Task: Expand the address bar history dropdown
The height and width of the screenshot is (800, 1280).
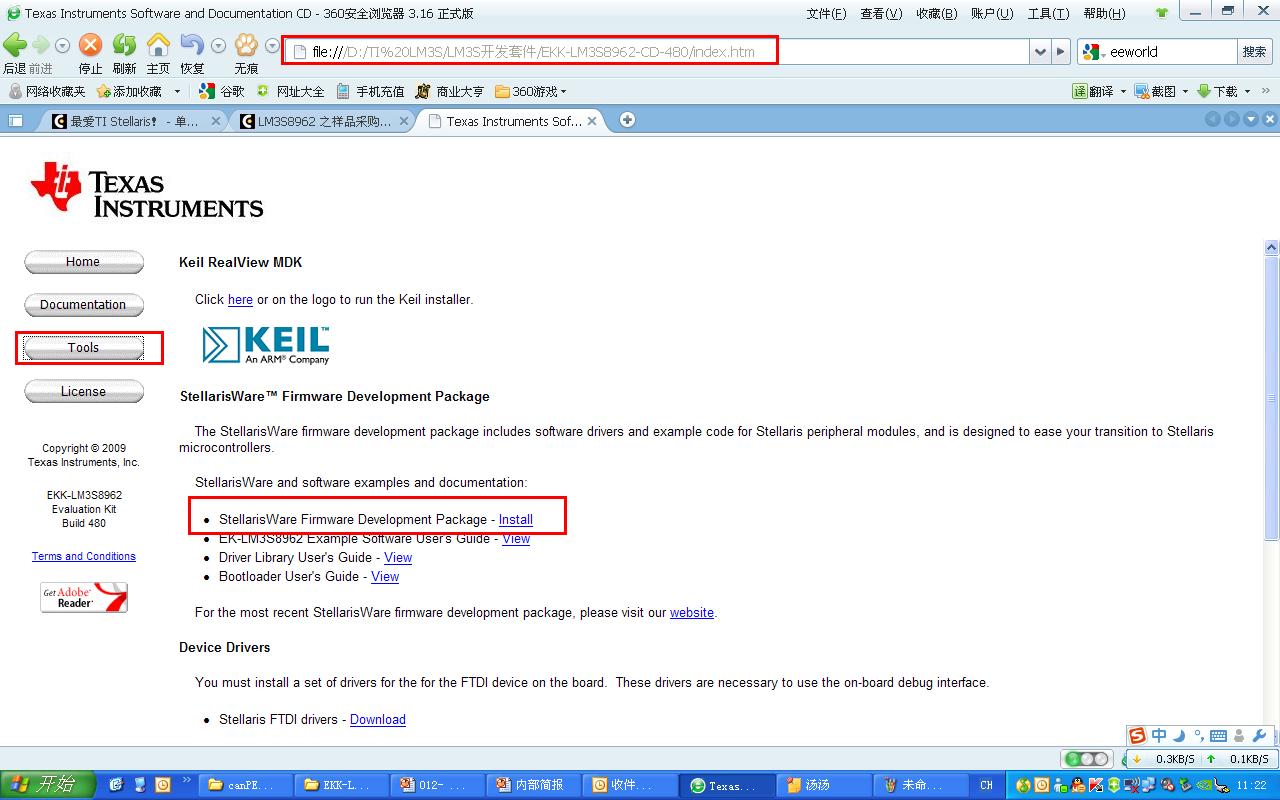Action: click(x=1040, y=52)
